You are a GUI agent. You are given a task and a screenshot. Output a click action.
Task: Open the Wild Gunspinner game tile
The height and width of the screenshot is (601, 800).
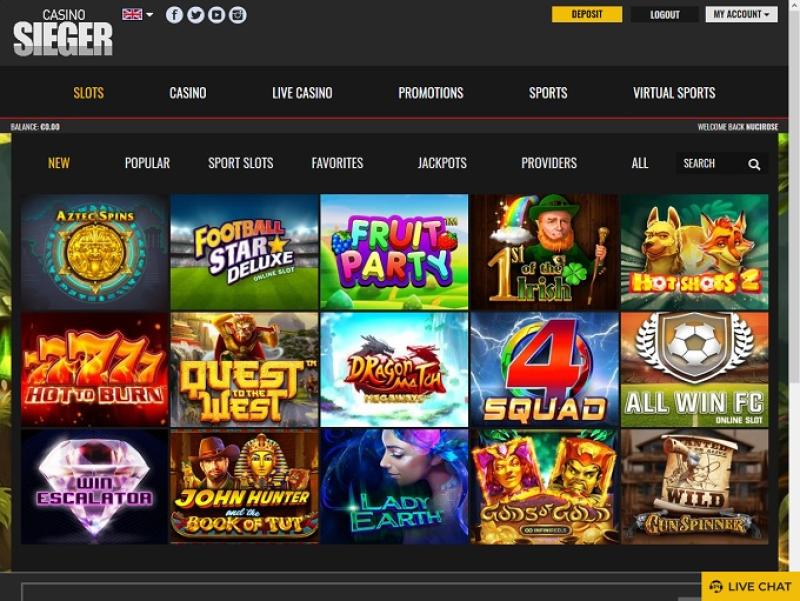pyautogui.click(x=694, y=487)
